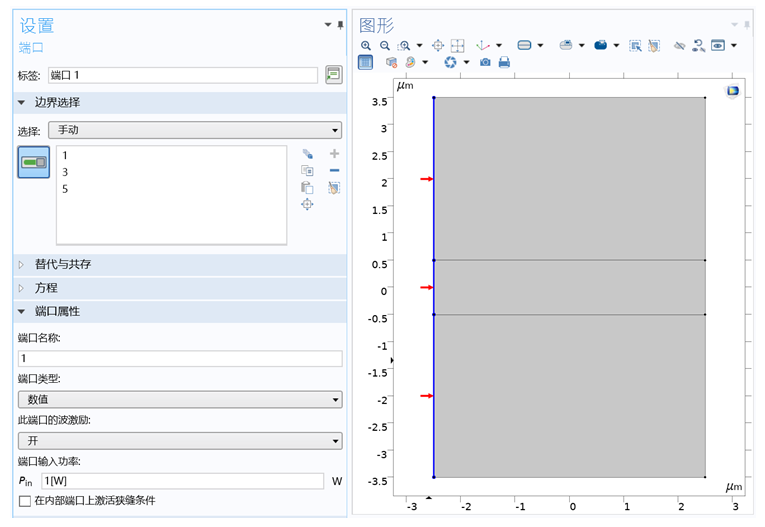This screenshot has width=765, height=527.
Task: Open the 此端口的波激励 开 dropdown
Action: tap(180, 441)
